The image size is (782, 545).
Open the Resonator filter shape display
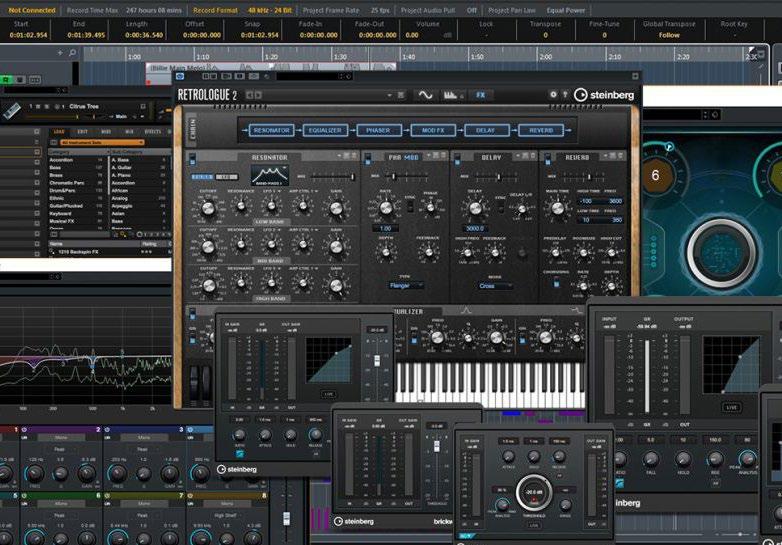[x=269, y=176]
